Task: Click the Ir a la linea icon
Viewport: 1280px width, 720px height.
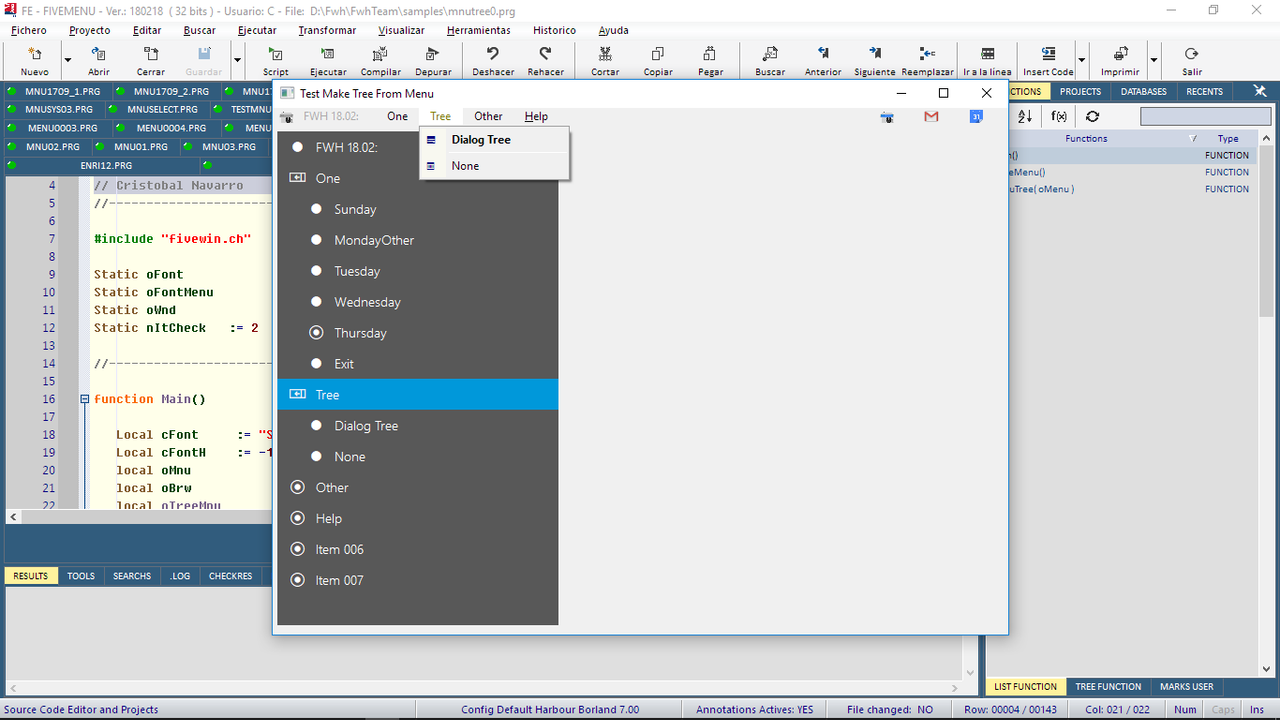Action: (988, 54)
